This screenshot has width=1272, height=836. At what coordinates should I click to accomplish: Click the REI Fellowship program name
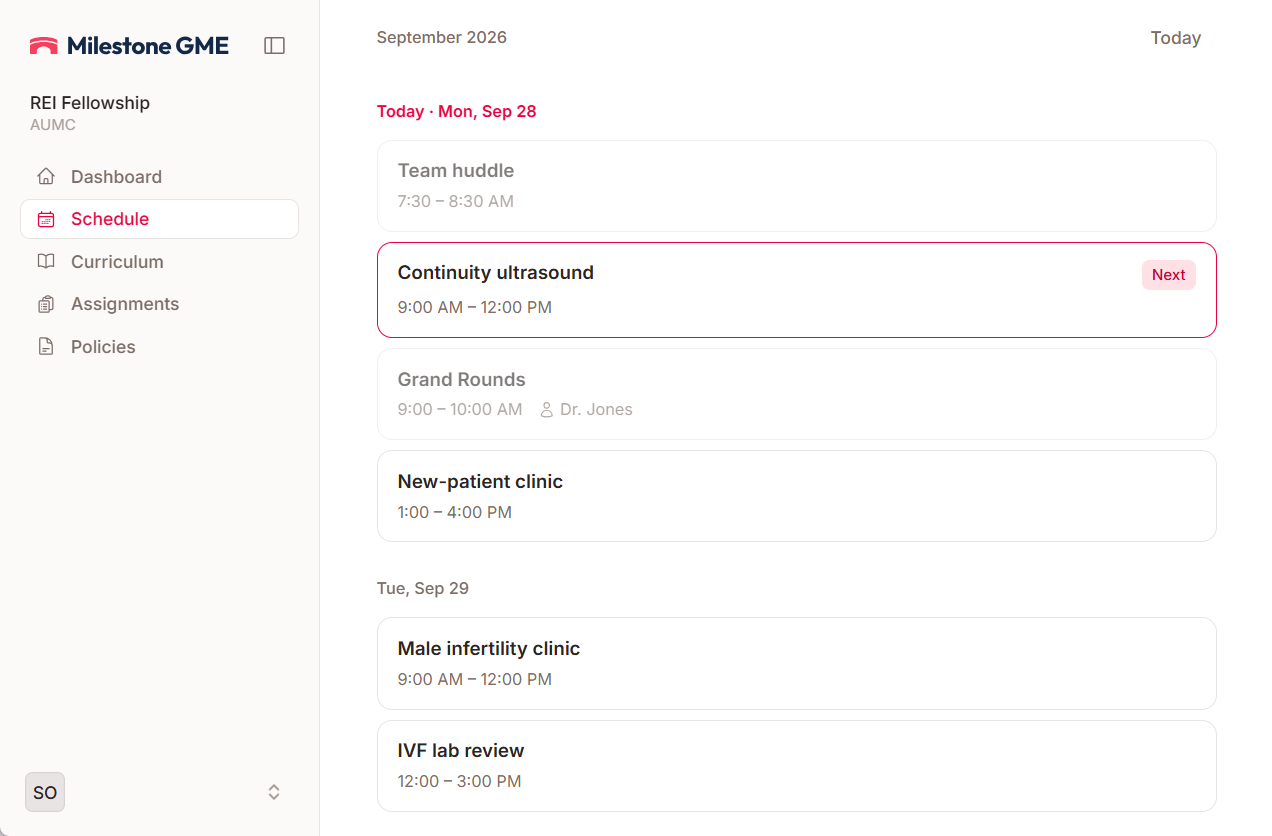coord(90,103)
